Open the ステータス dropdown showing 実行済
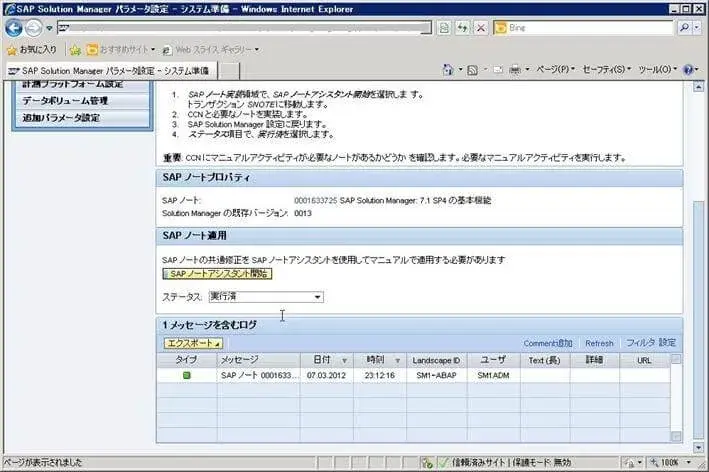Screen dimensions: 709x472 tap(266, 297)
